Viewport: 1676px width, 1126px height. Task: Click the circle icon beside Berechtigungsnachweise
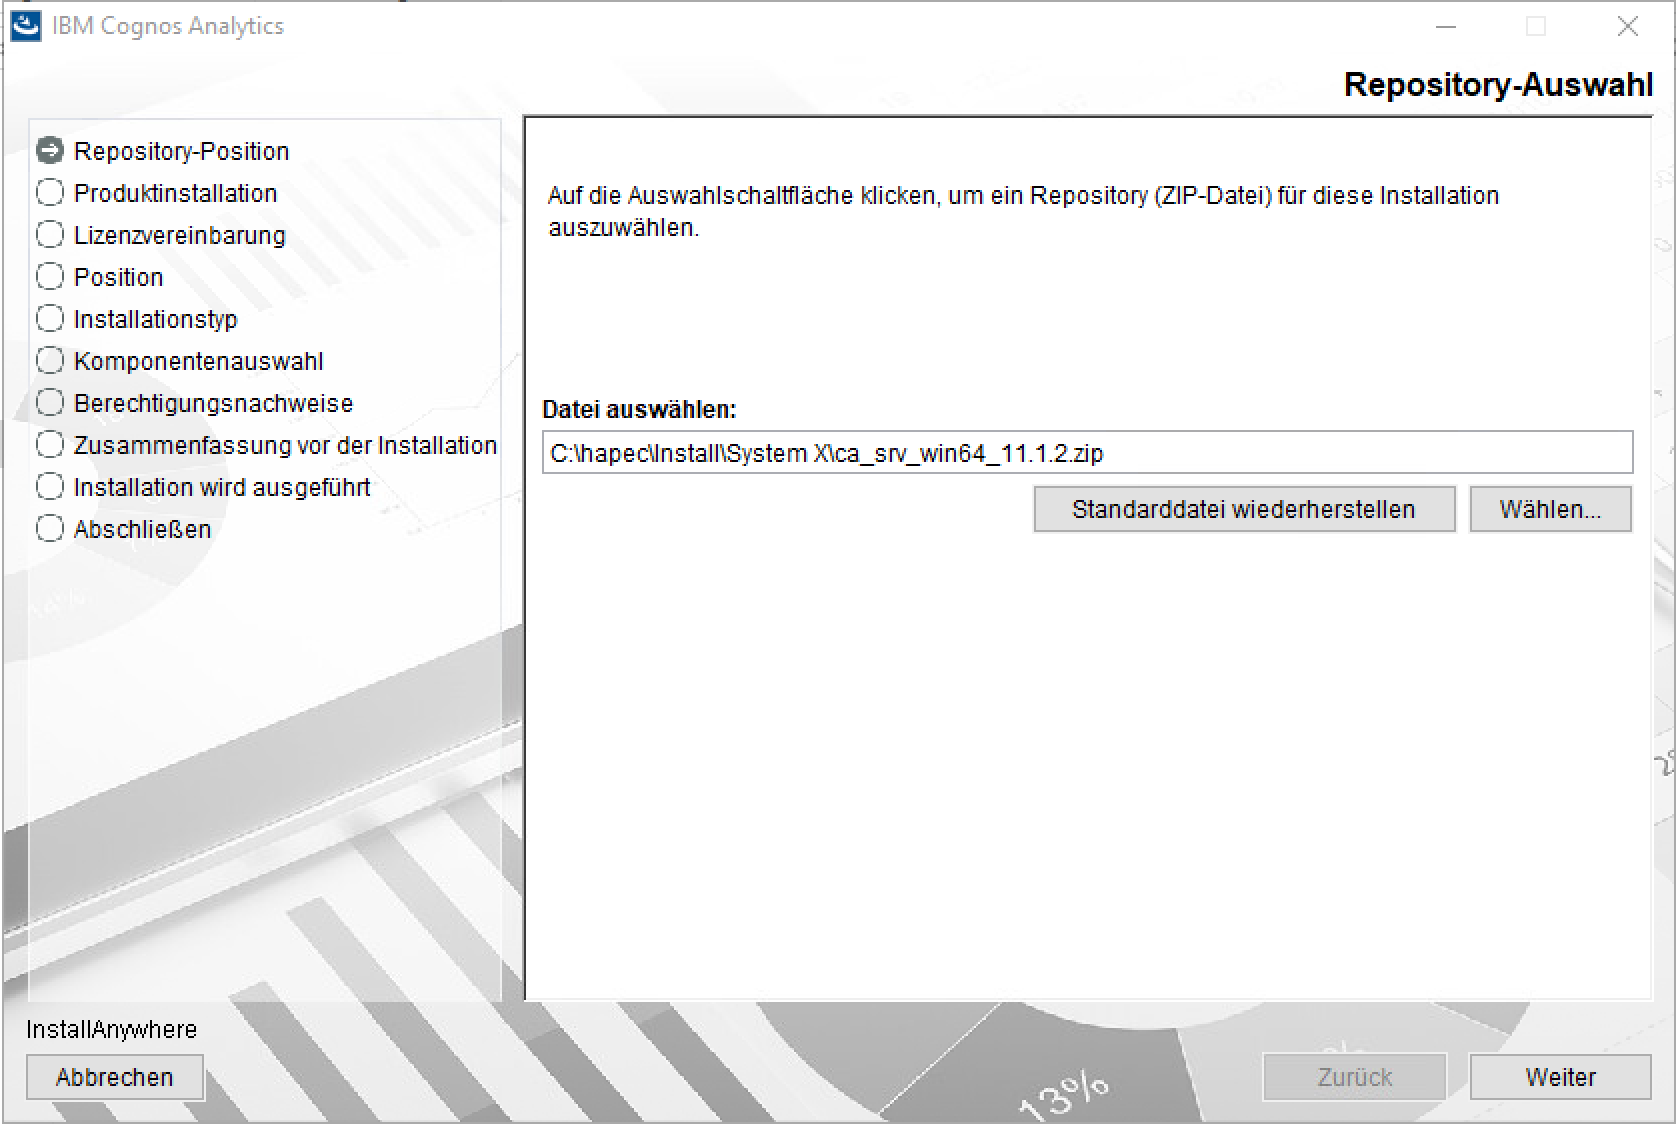tap(49, 402)
